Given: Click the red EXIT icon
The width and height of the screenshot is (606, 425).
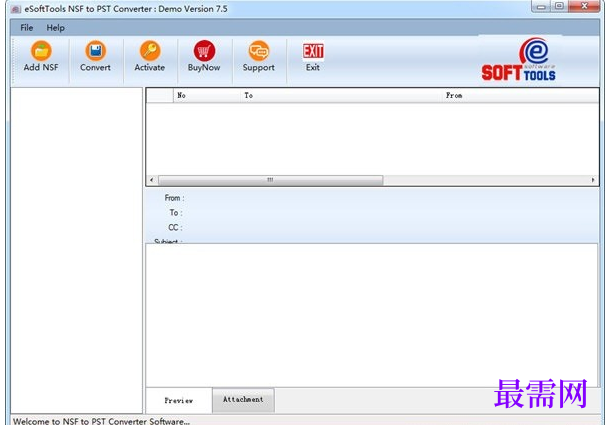Looking at the screenshot, I should pos(313,51).
